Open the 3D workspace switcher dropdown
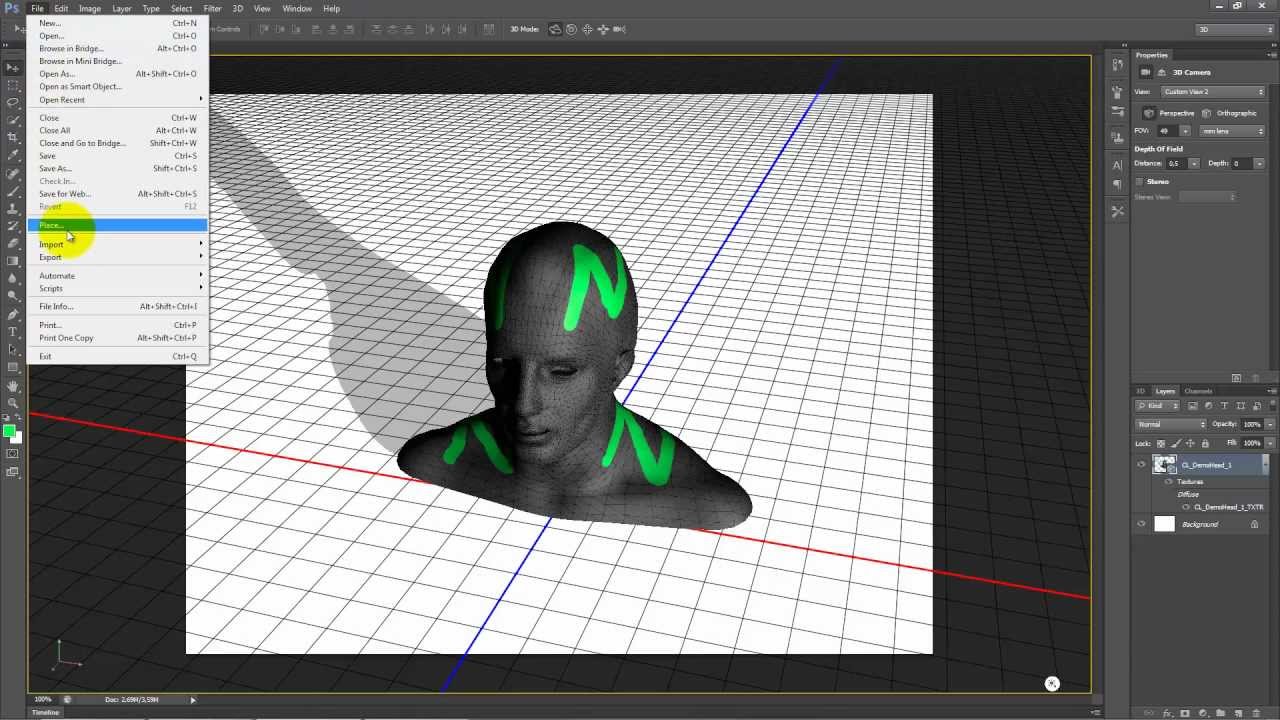 pyautogui.click(x=1235, y=30)
